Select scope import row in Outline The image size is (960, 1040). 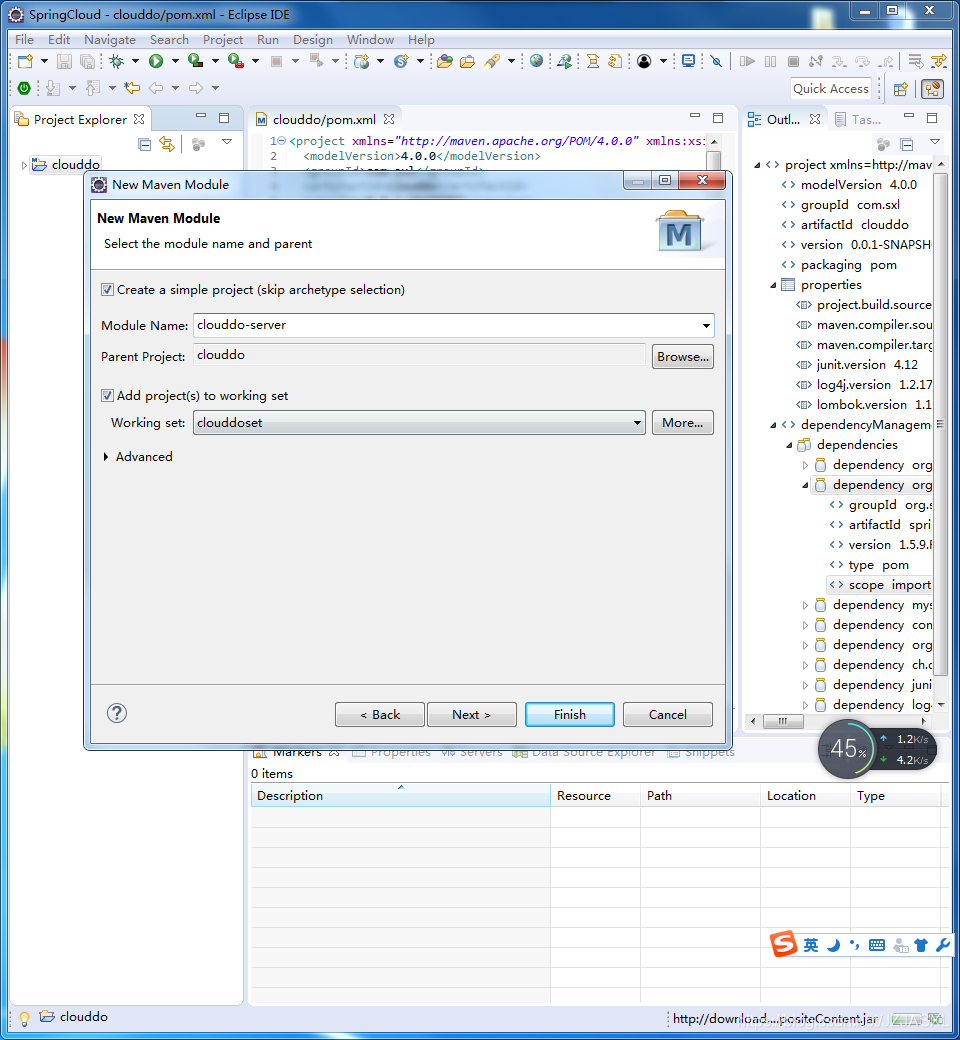point(880,585)
